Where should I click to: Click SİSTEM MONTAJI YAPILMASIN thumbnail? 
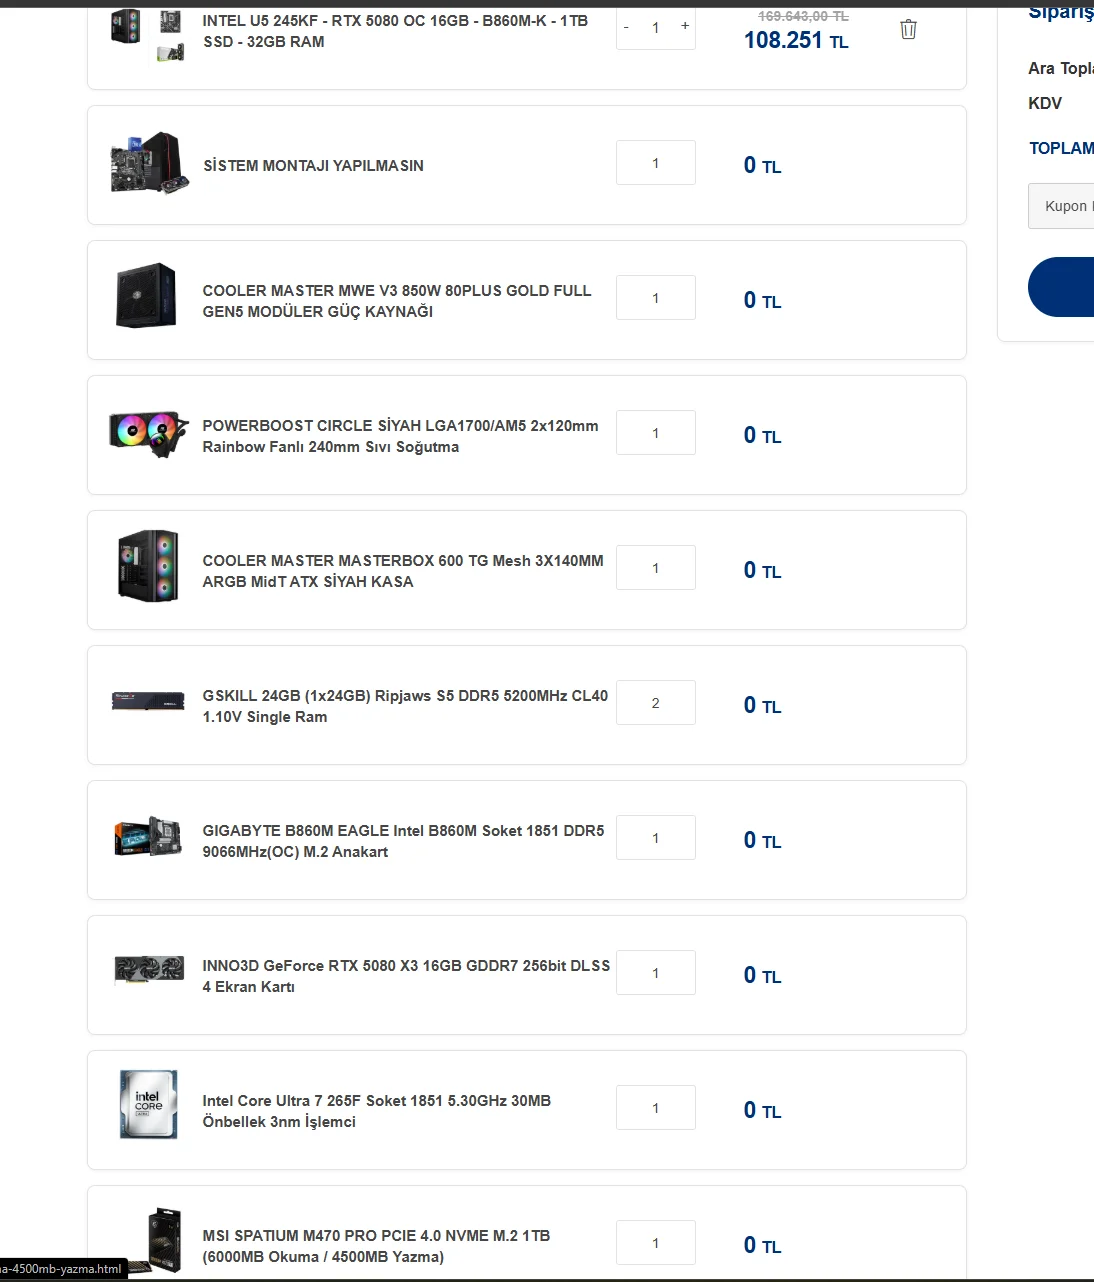point(149,163)
